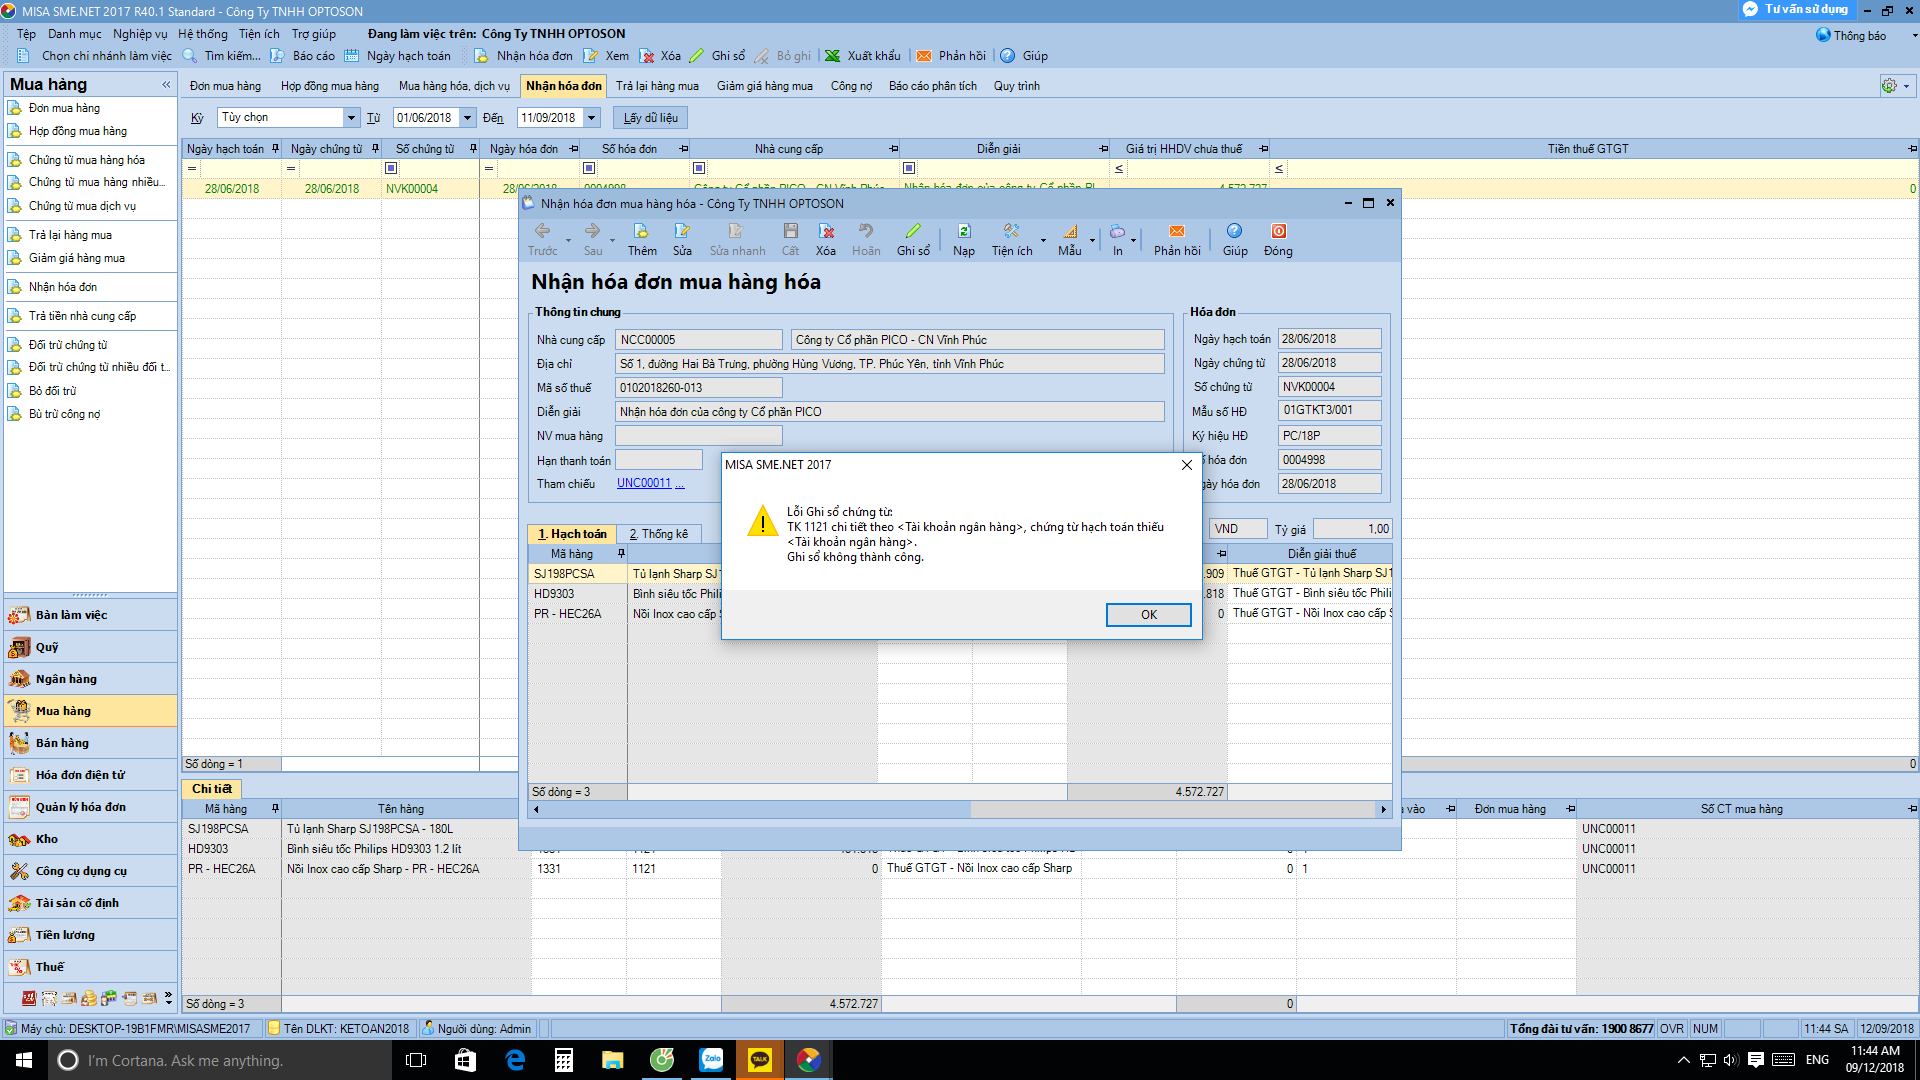Click Xem in main toolbar
Screen dimensions: 1920x1080
606,56
